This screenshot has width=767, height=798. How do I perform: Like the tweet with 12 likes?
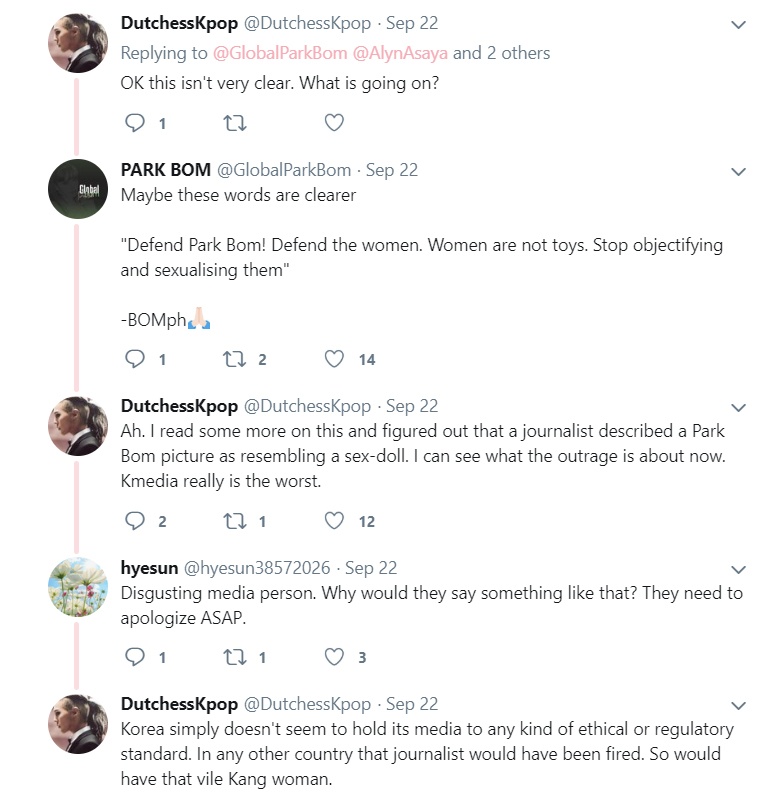click(335, 521)
